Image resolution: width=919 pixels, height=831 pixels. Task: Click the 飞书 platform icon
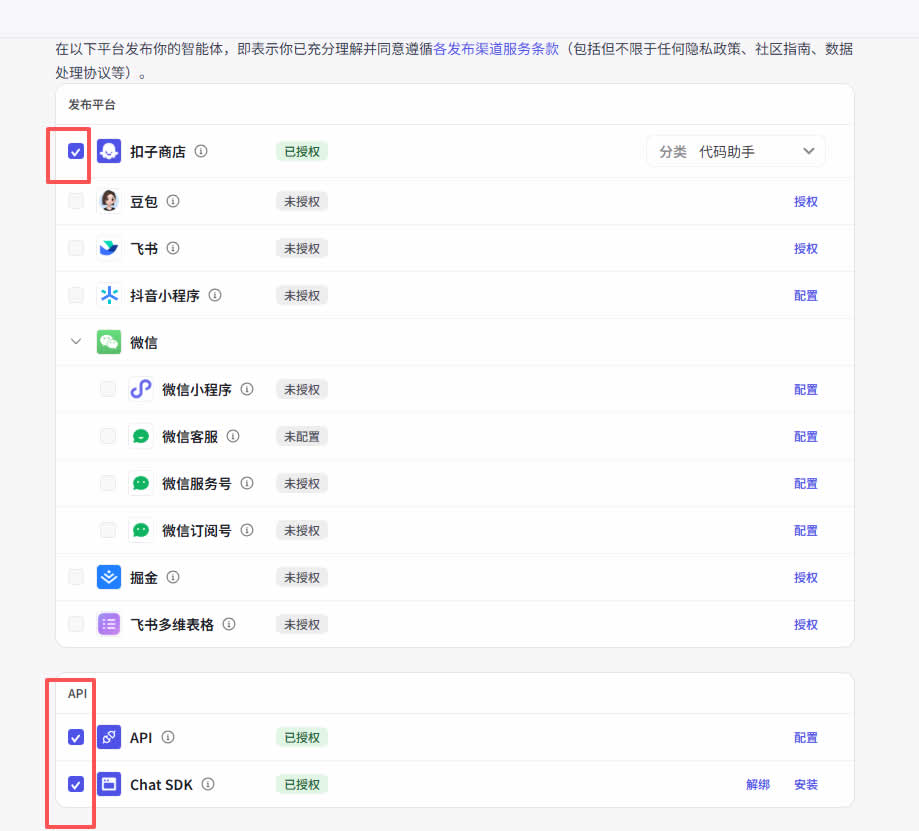pyautogui.click(x=109, y=248)
